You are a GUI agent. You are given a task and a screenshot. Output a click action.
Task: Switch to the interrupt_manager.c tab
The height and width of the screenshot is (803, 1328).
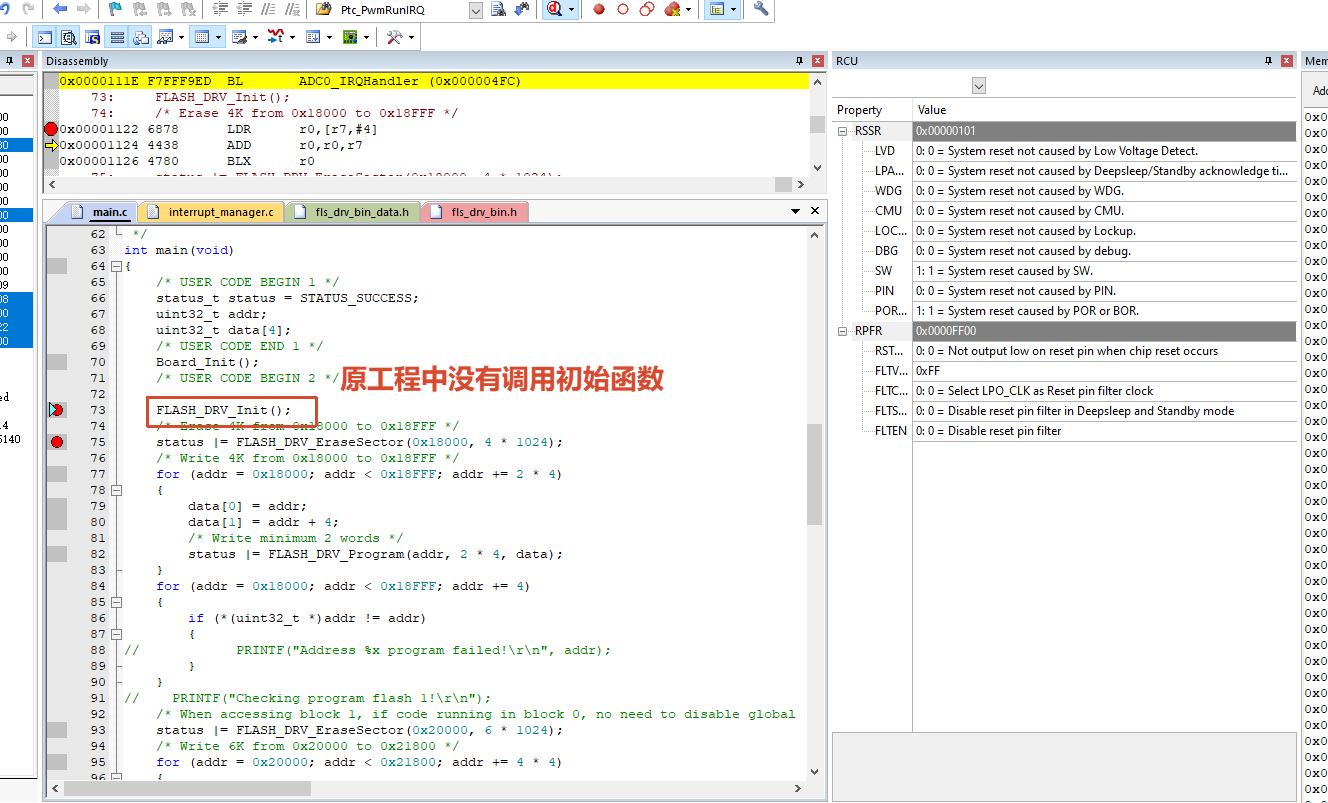[x=221, y=212]
